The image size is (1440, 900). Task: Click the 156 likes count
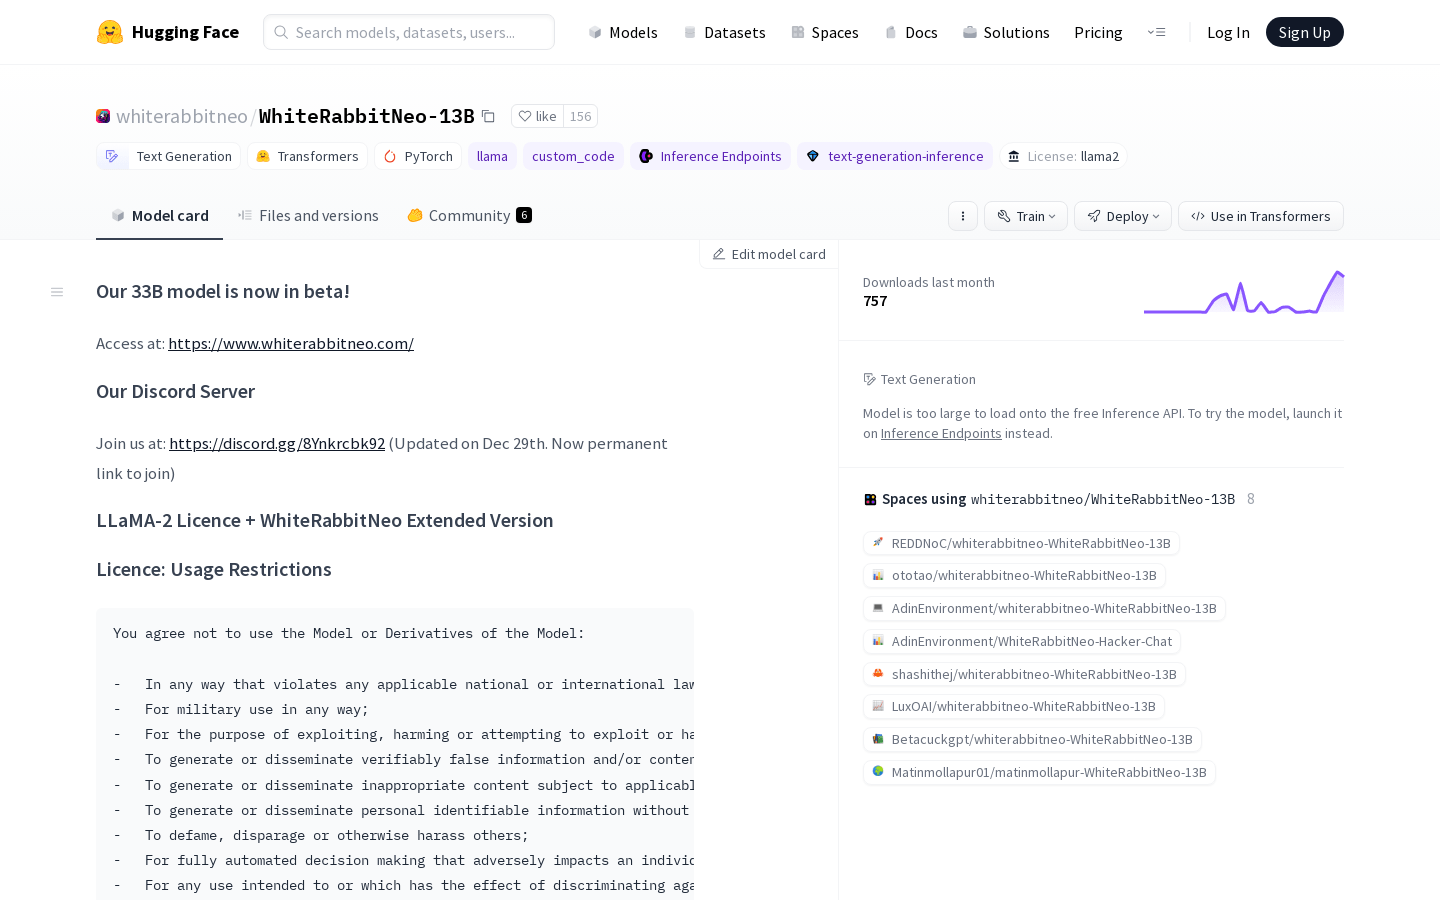(581, 116)
